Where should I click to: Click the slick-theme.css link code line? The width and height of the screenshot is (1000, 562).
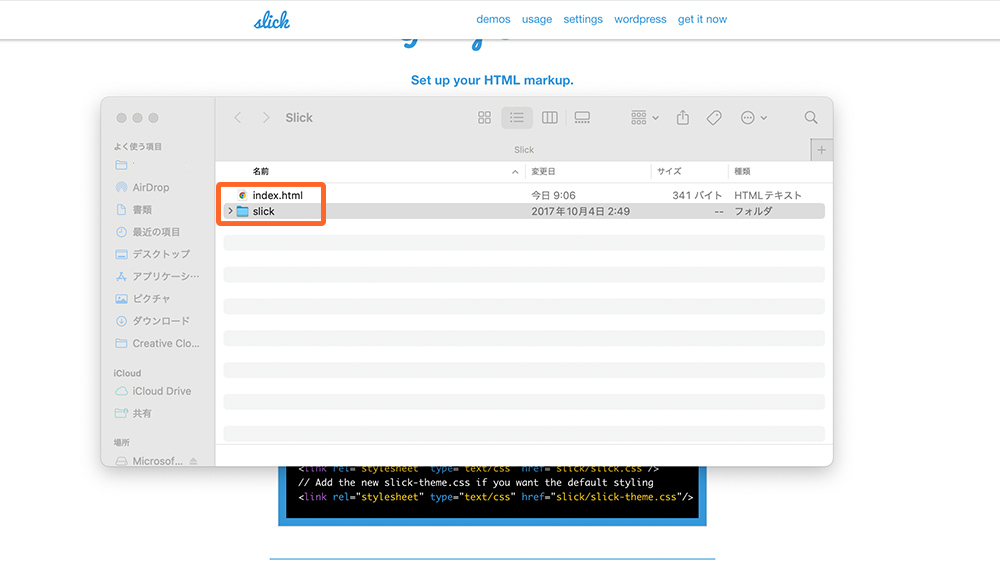coord(496,497)
